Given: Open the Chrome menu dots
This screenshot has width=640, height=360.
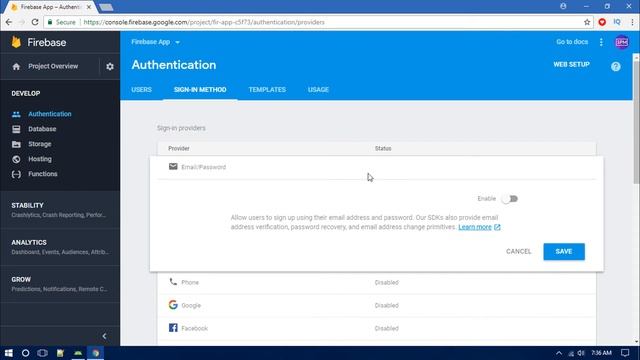Looking at the screenshot, I should 632,22.
